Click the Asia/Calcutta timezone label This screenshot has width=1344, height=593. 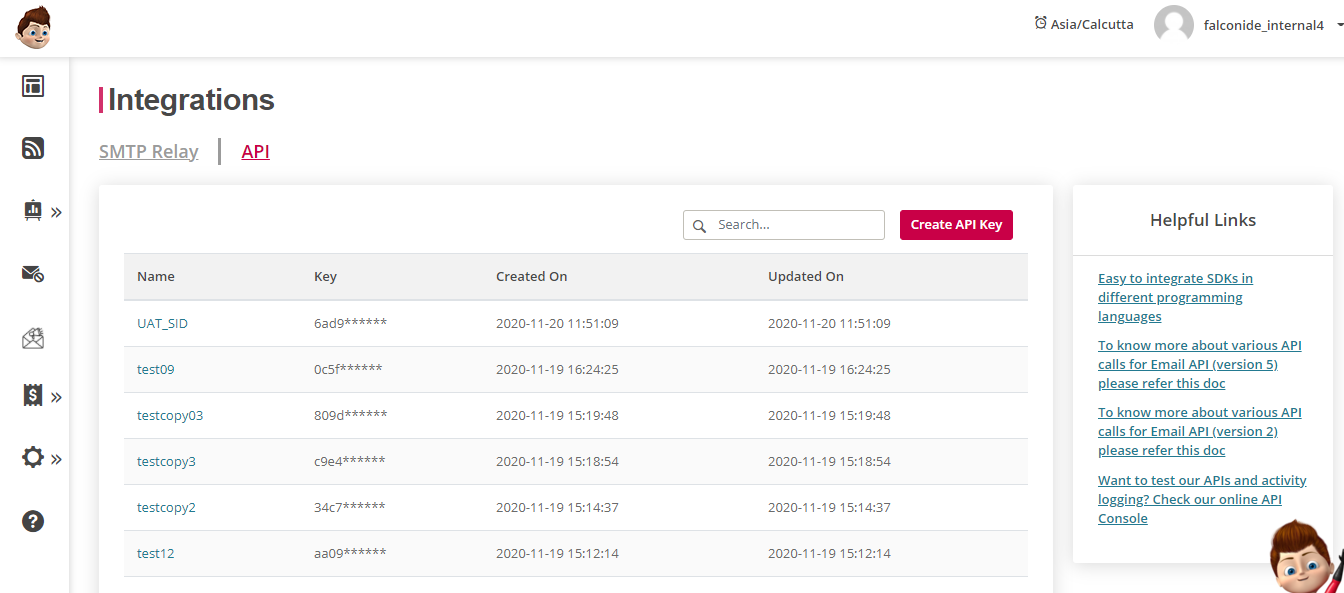coord(1092,24)
